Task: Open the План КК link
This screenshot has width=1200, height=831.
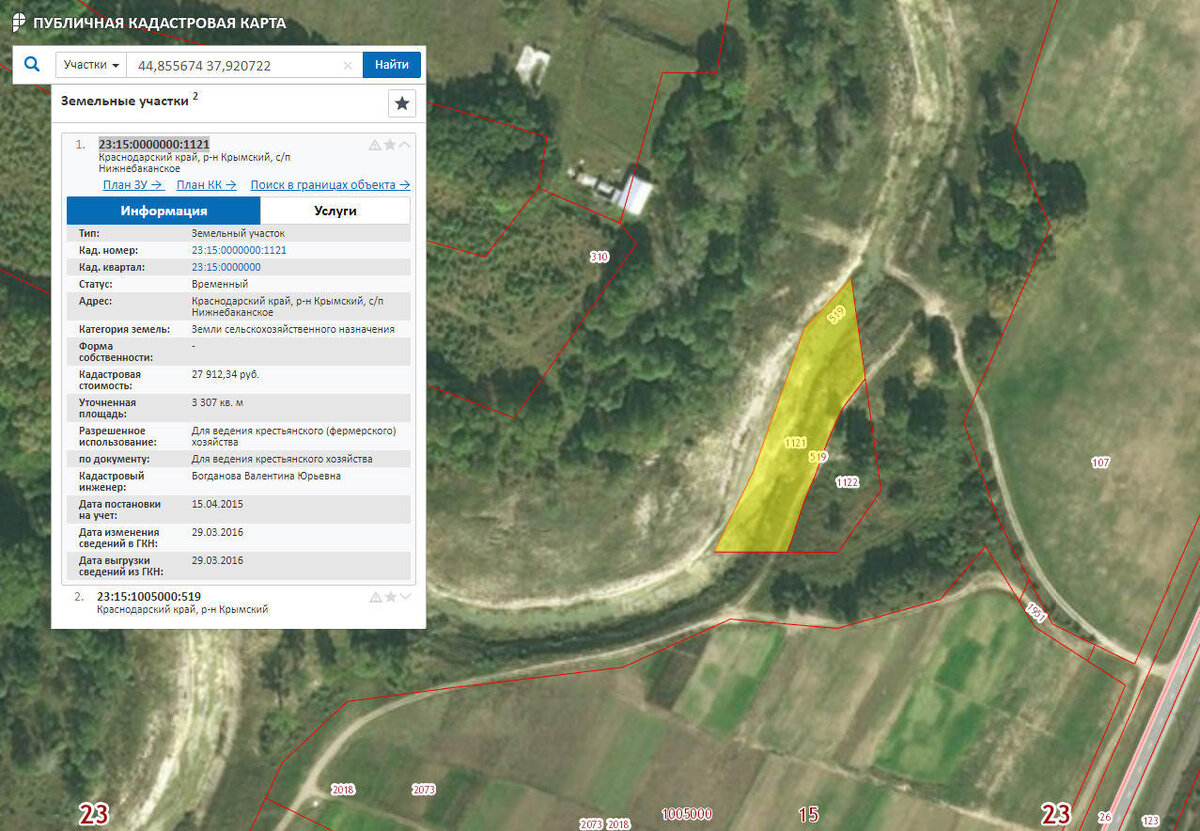Action: click(206, 185)
